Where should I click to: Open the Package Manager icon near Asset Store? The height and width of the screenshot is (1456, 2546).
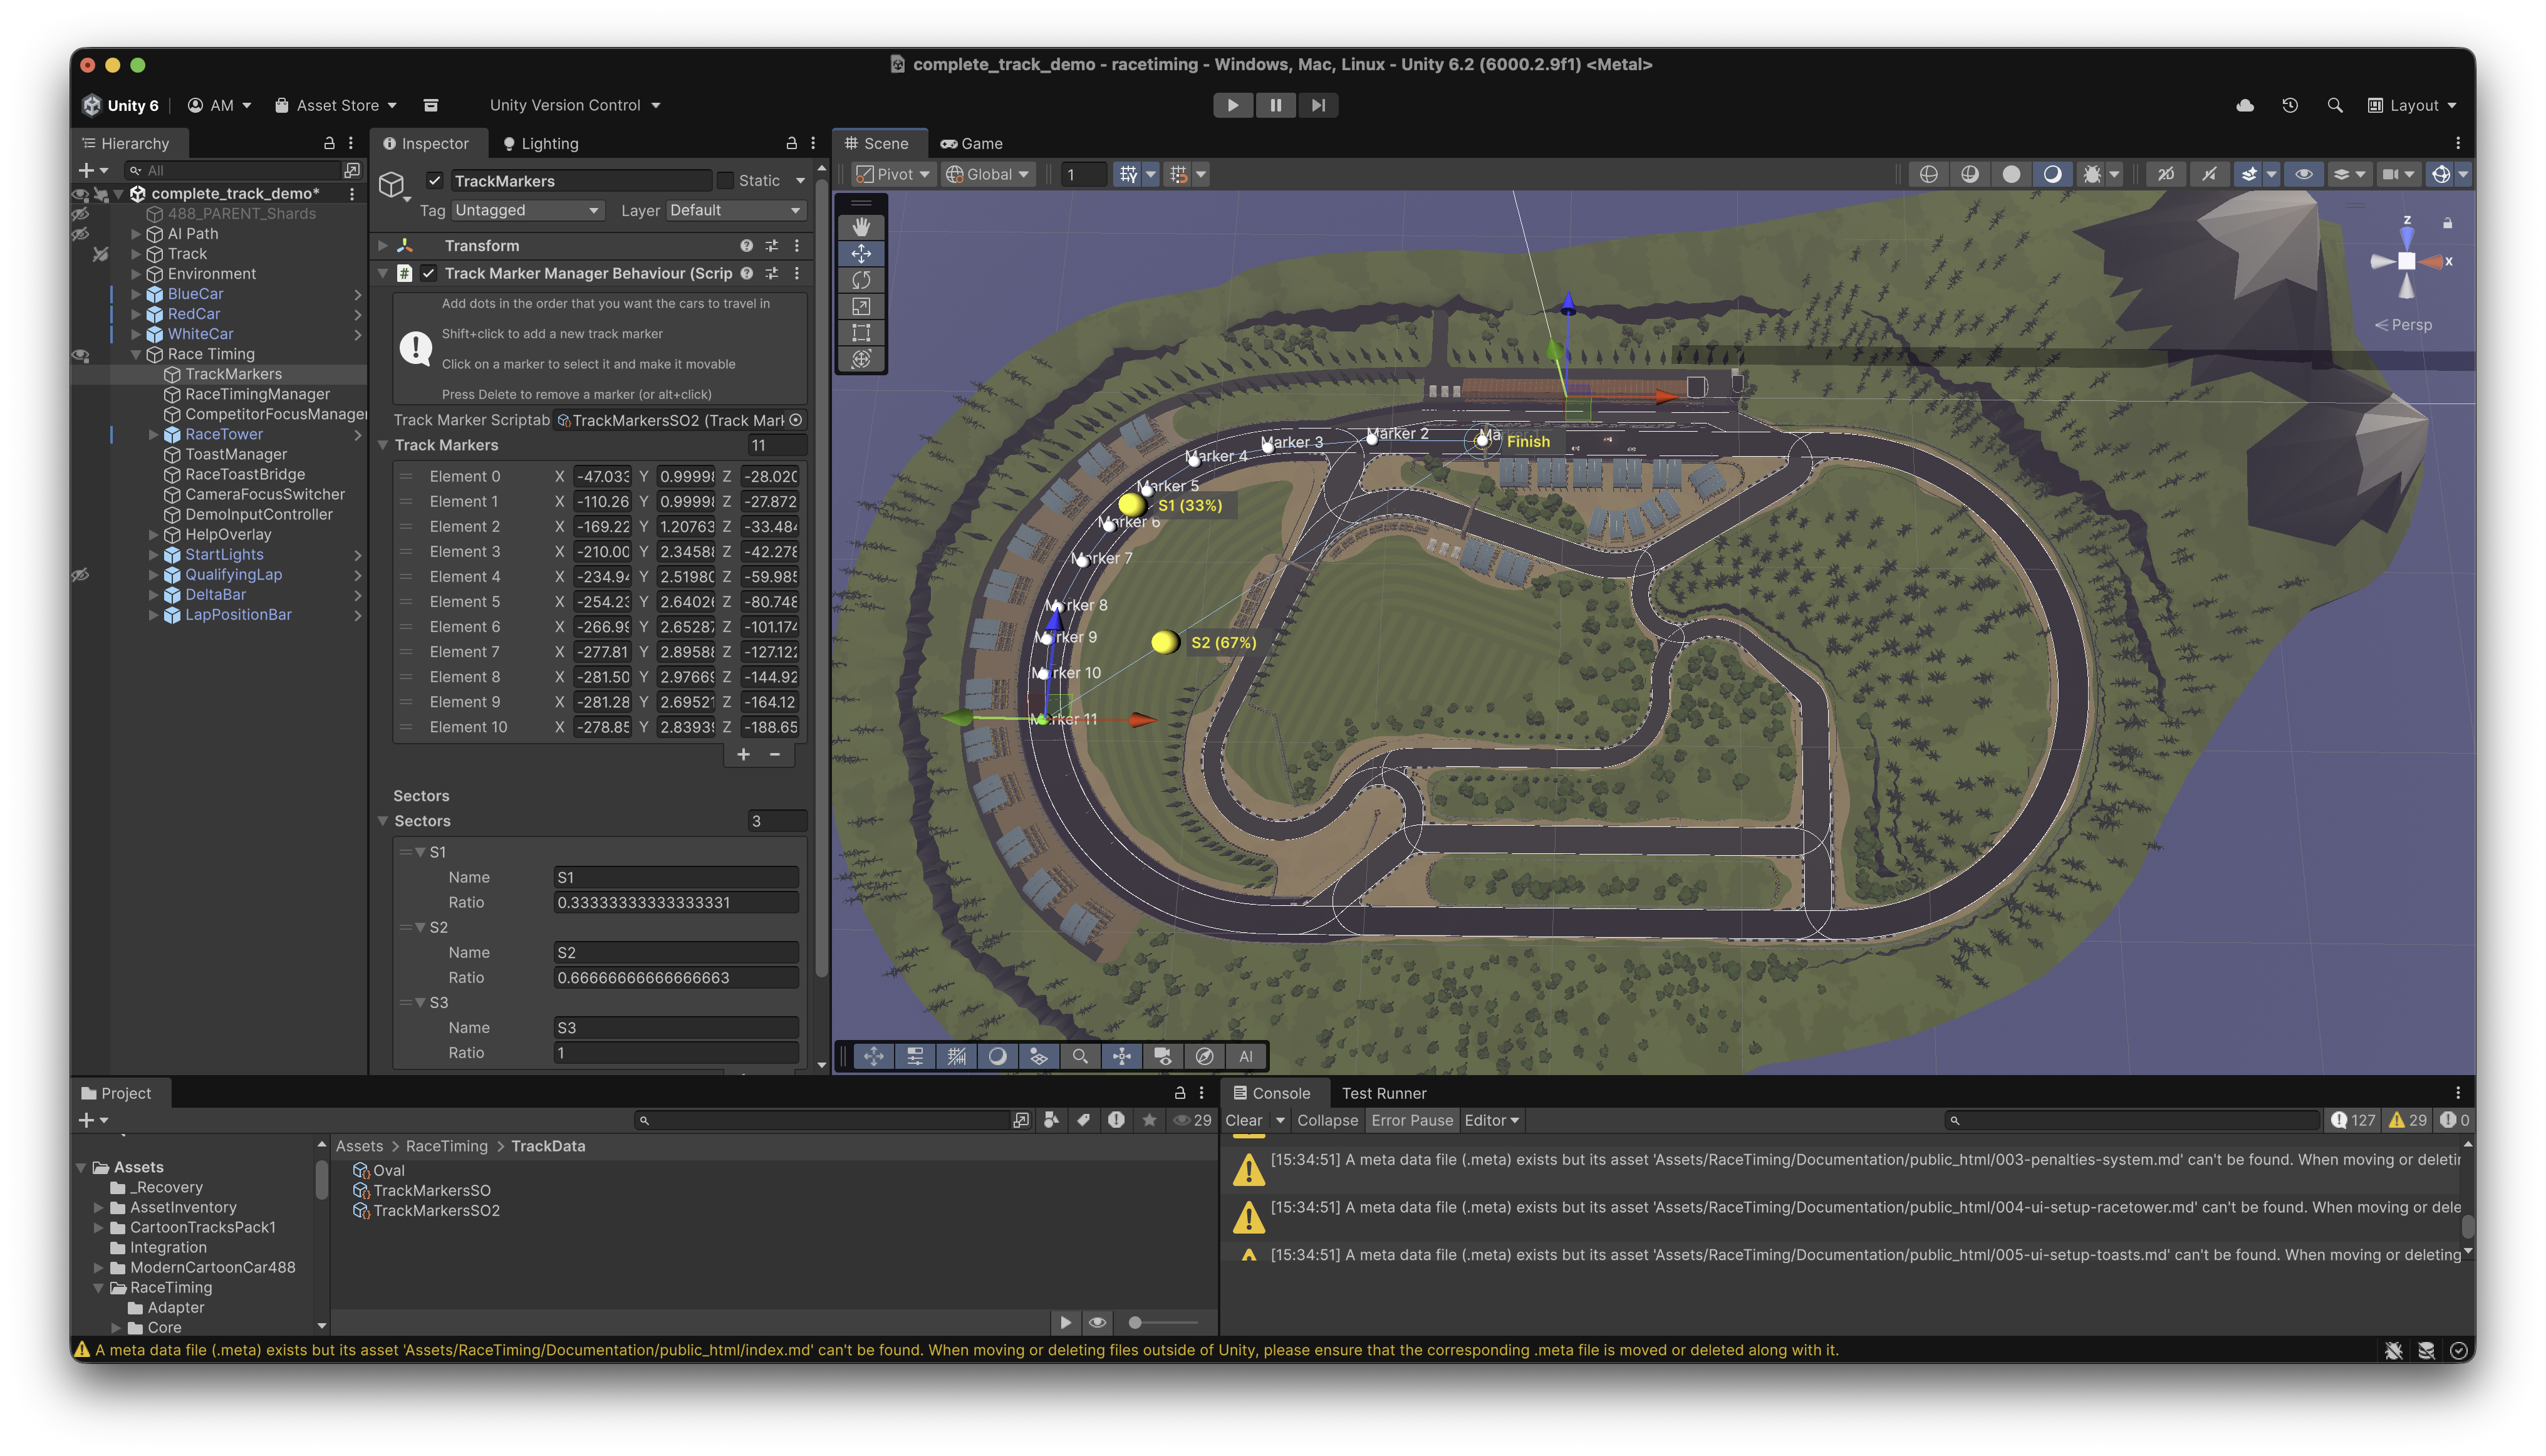tap(431, 105)
